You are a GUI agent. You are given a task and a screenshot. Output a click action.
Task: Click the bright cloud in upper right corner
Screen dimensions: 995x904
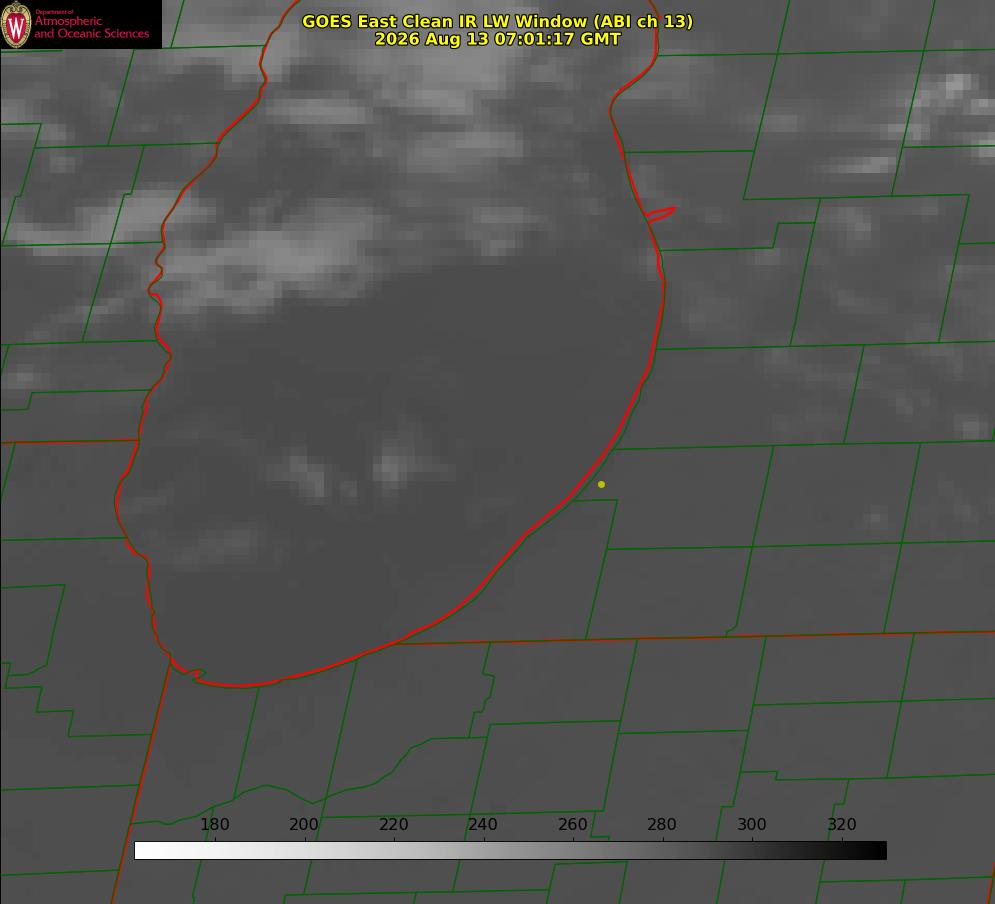click(957, 86)
